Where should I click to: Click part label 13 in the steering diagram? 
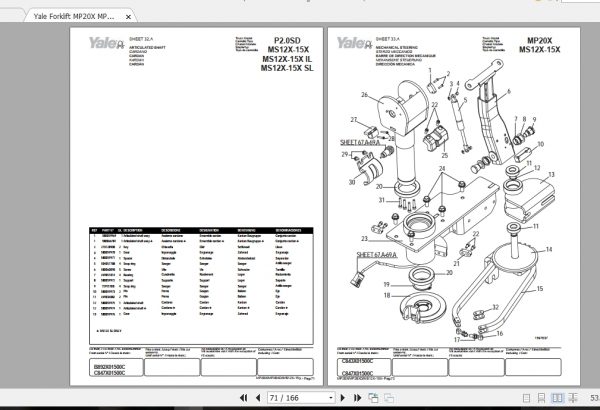coord(551,175)
